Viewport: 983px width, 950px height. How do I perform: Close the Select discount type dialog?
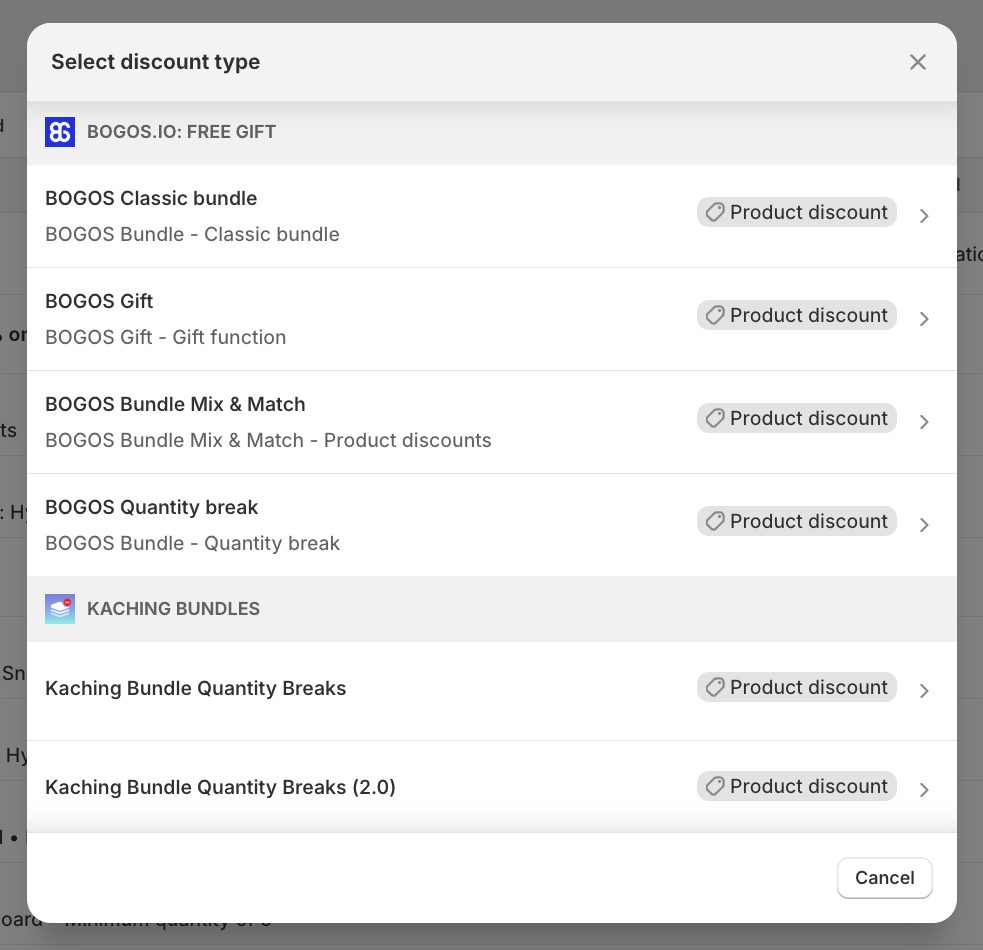pos(917,62)
